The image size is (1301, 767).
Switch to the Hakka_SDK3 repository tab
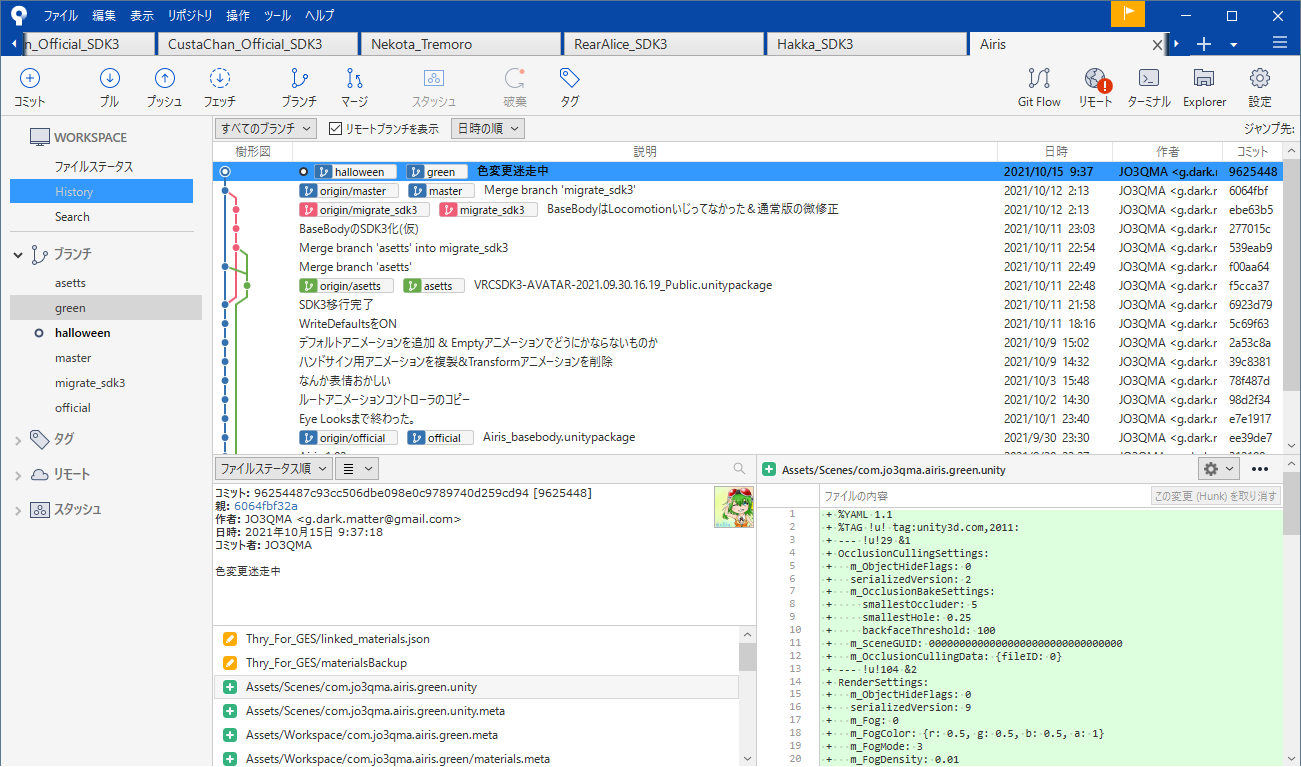pos(866,44)
